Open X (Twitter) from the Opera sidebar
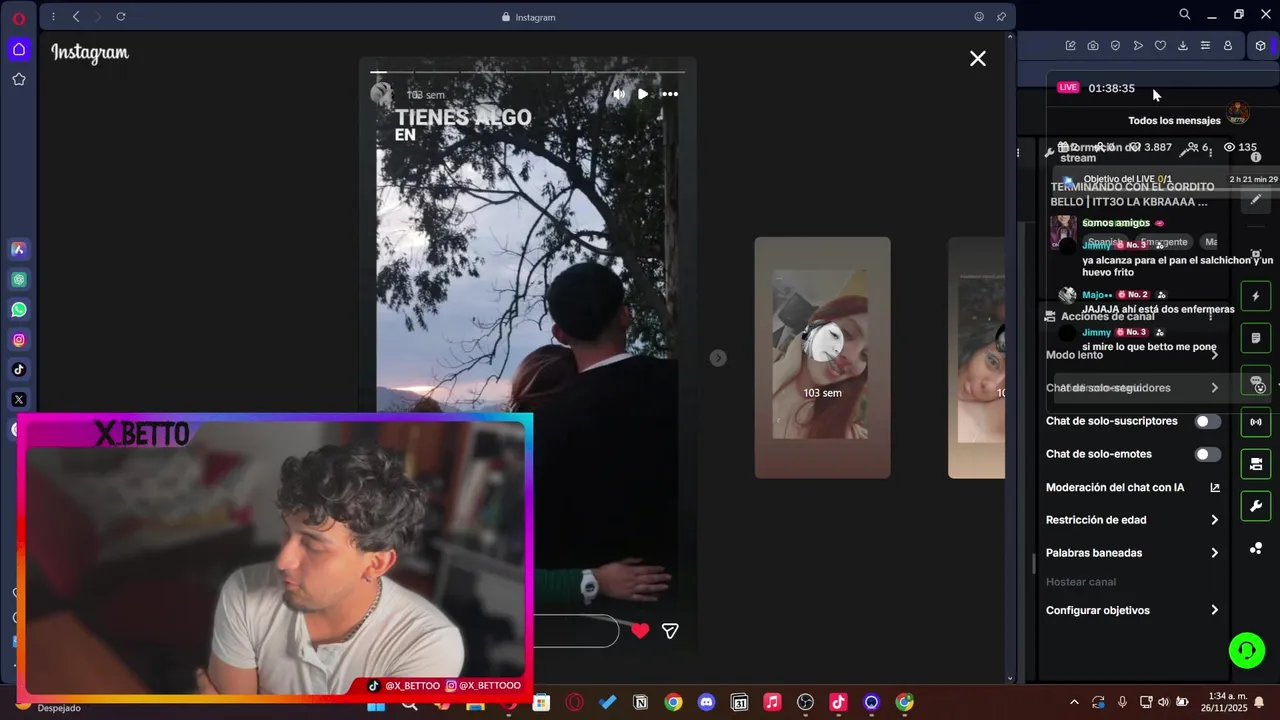 pyautogui.click(x=19, y=400)
